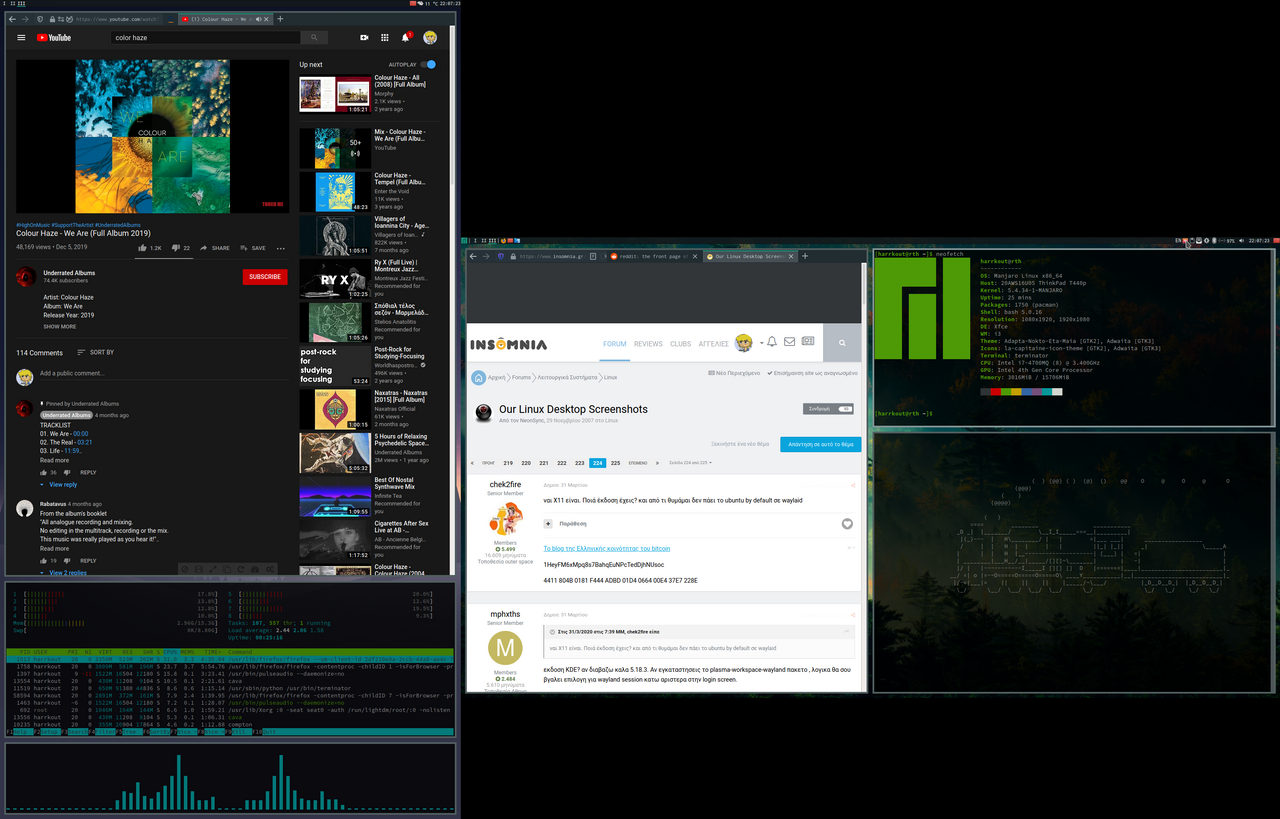Go to forum page 219
Image resolution: width=1280 pixels, height=819 pixels.
coord(508,463)
